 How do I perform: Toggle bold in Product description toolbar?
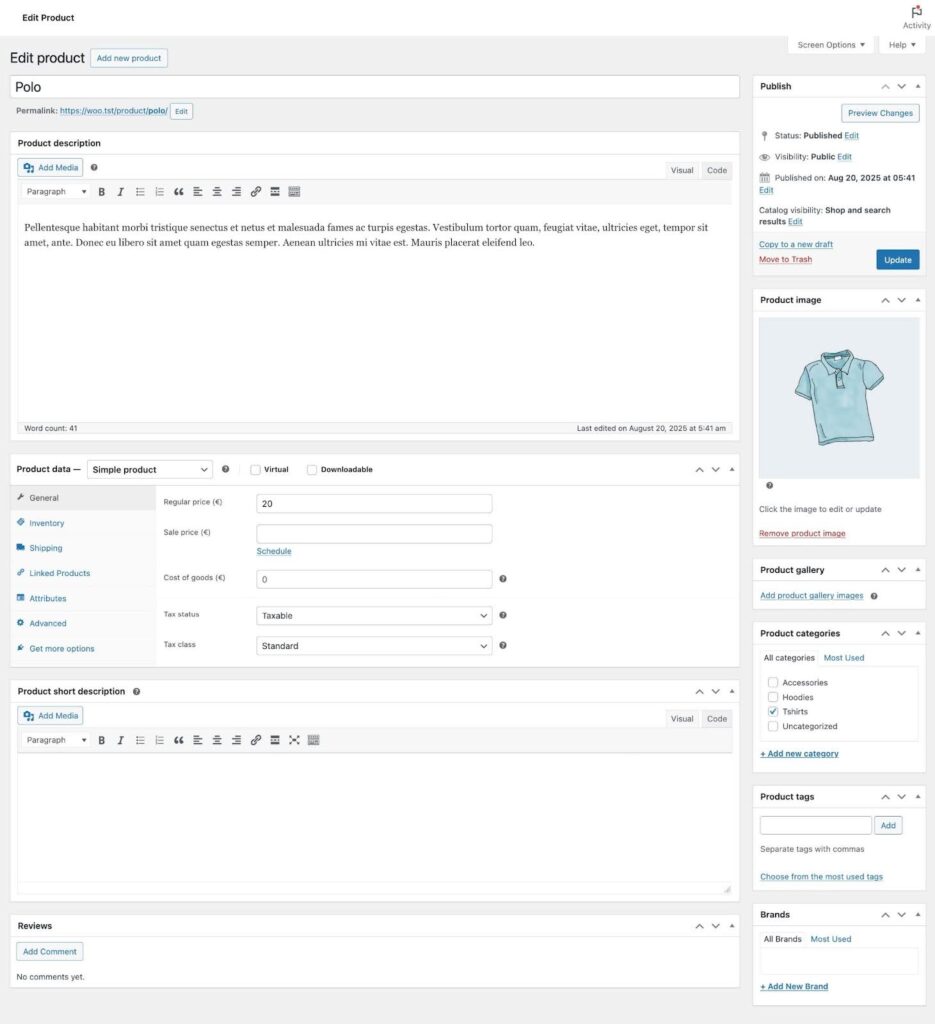click(x=101, y=191)
